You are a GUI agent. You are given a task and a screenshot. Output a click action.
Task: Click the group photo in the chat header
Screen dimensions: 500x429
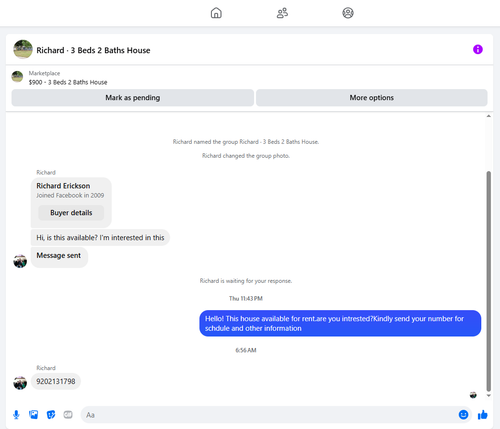coord(23,49)
